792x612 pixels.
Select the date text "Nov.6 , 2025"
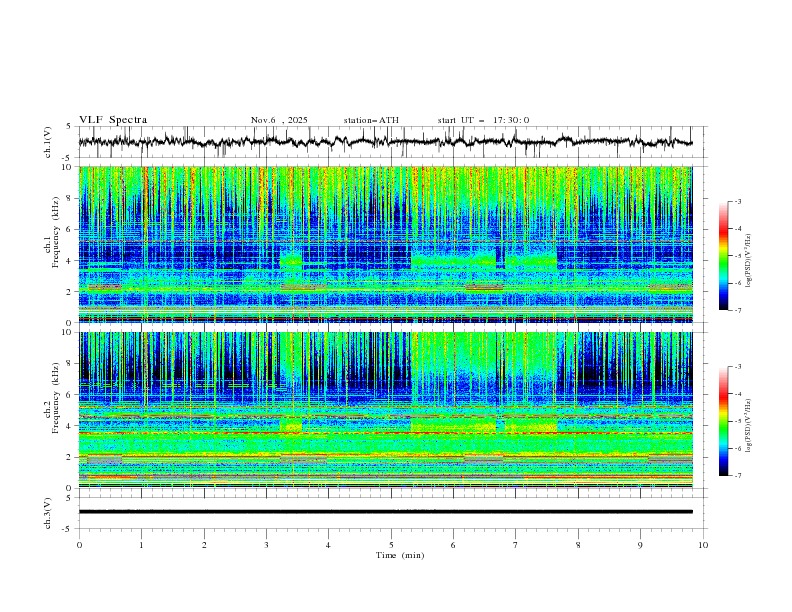pyautogui.click(x=279, y=120)
